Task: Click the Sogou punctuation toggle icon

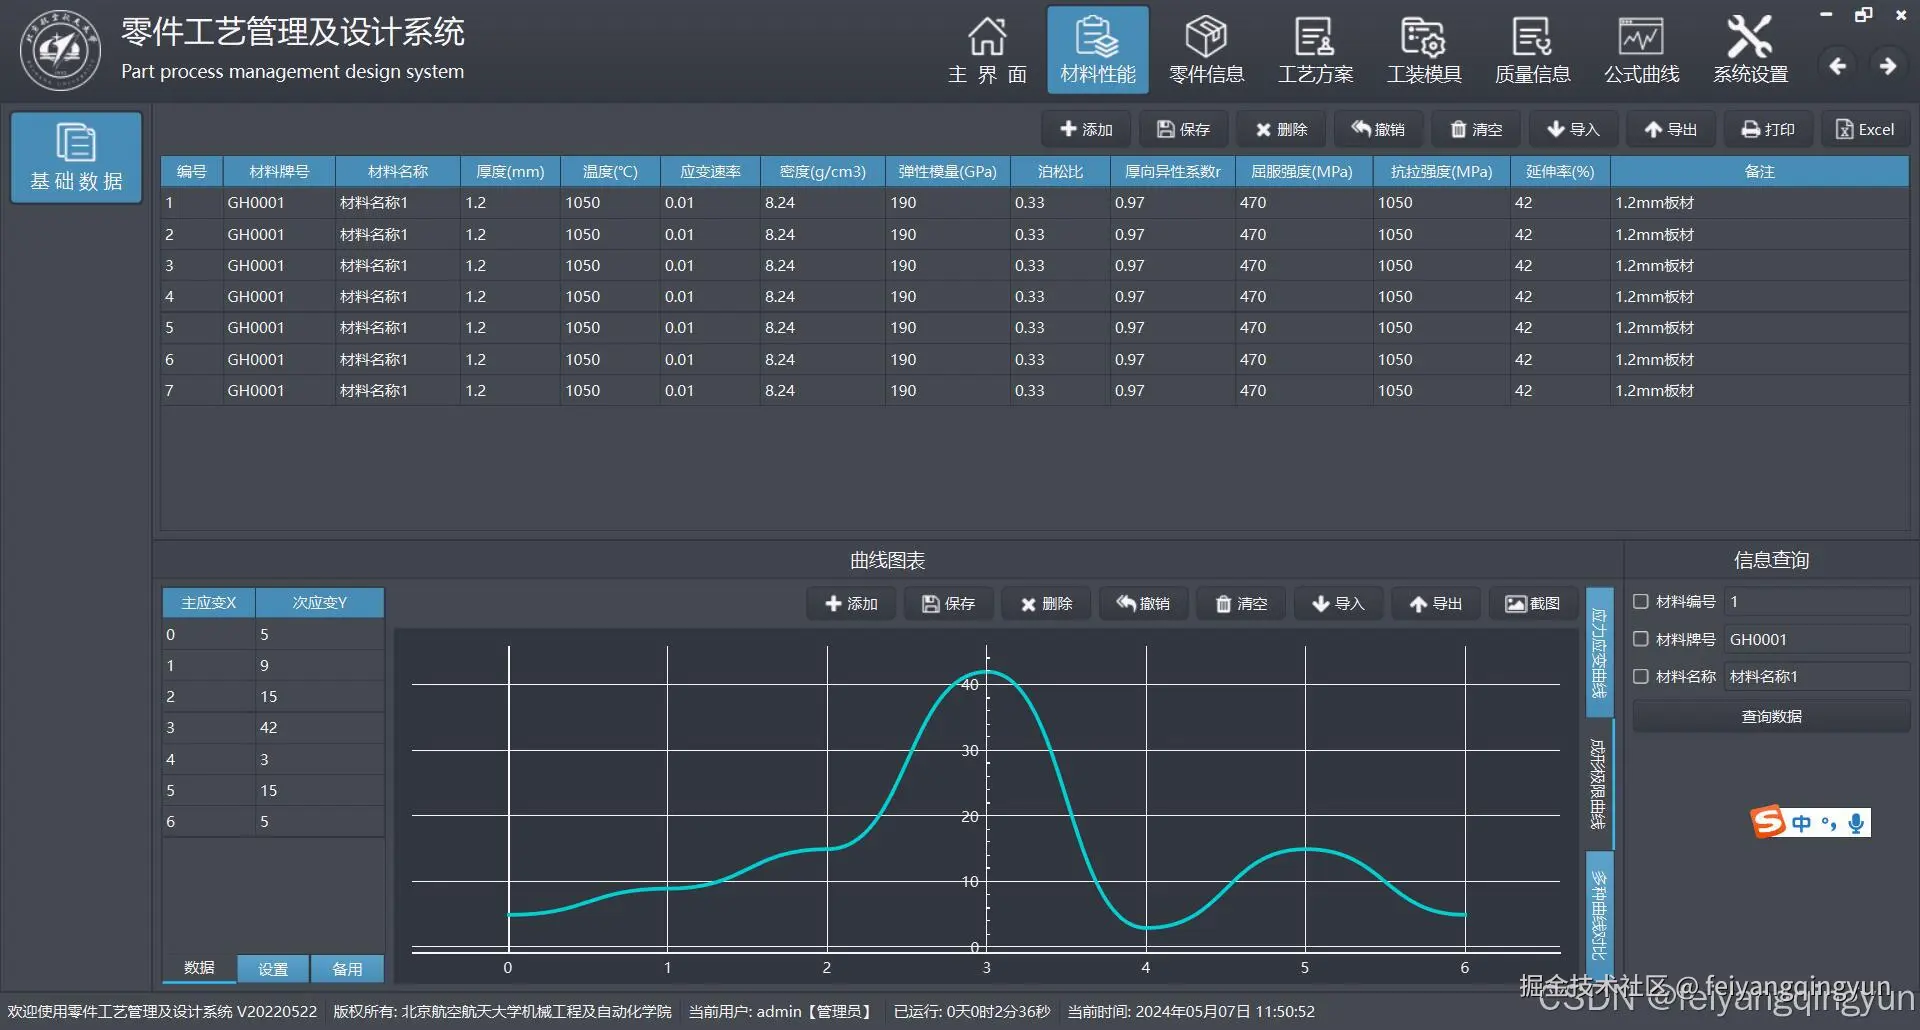Action: (x=1829, y=823)
